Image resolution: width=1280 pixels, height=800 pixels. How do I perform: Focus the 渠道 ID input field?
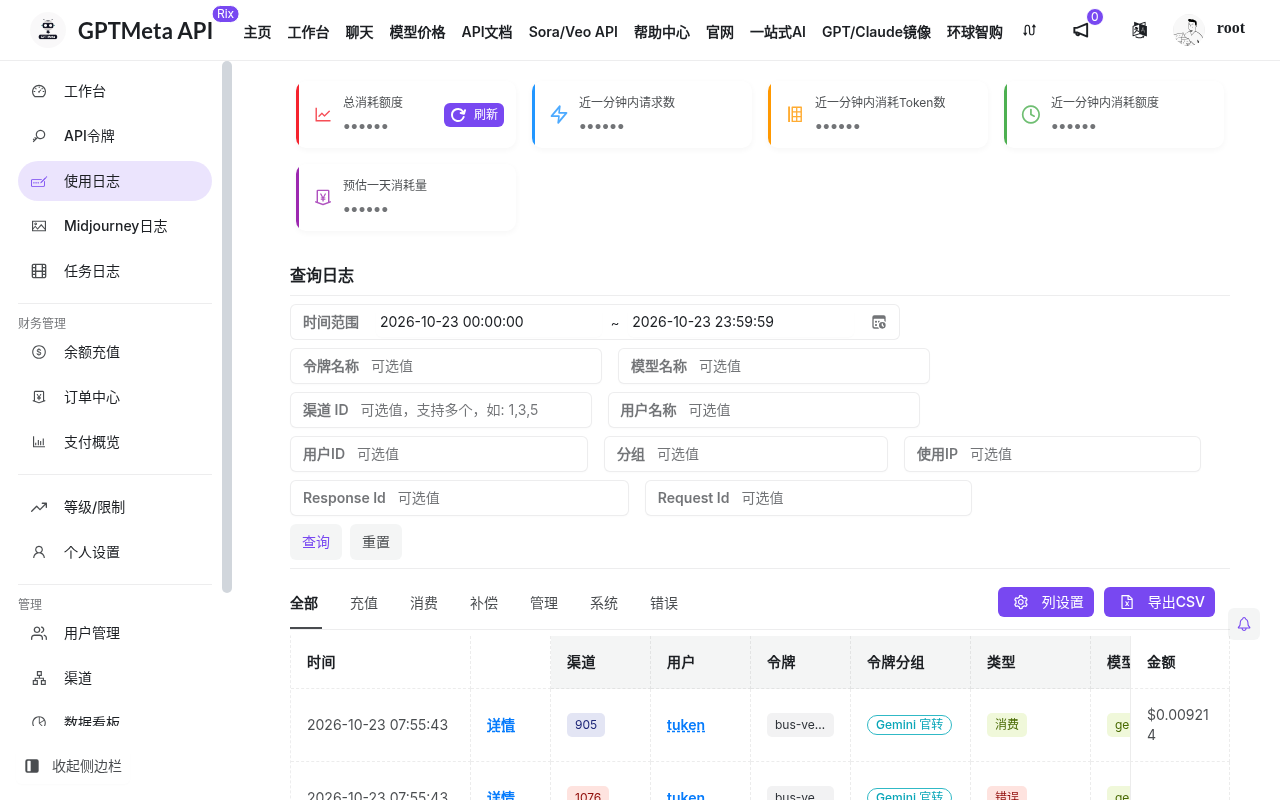[441, 410]
